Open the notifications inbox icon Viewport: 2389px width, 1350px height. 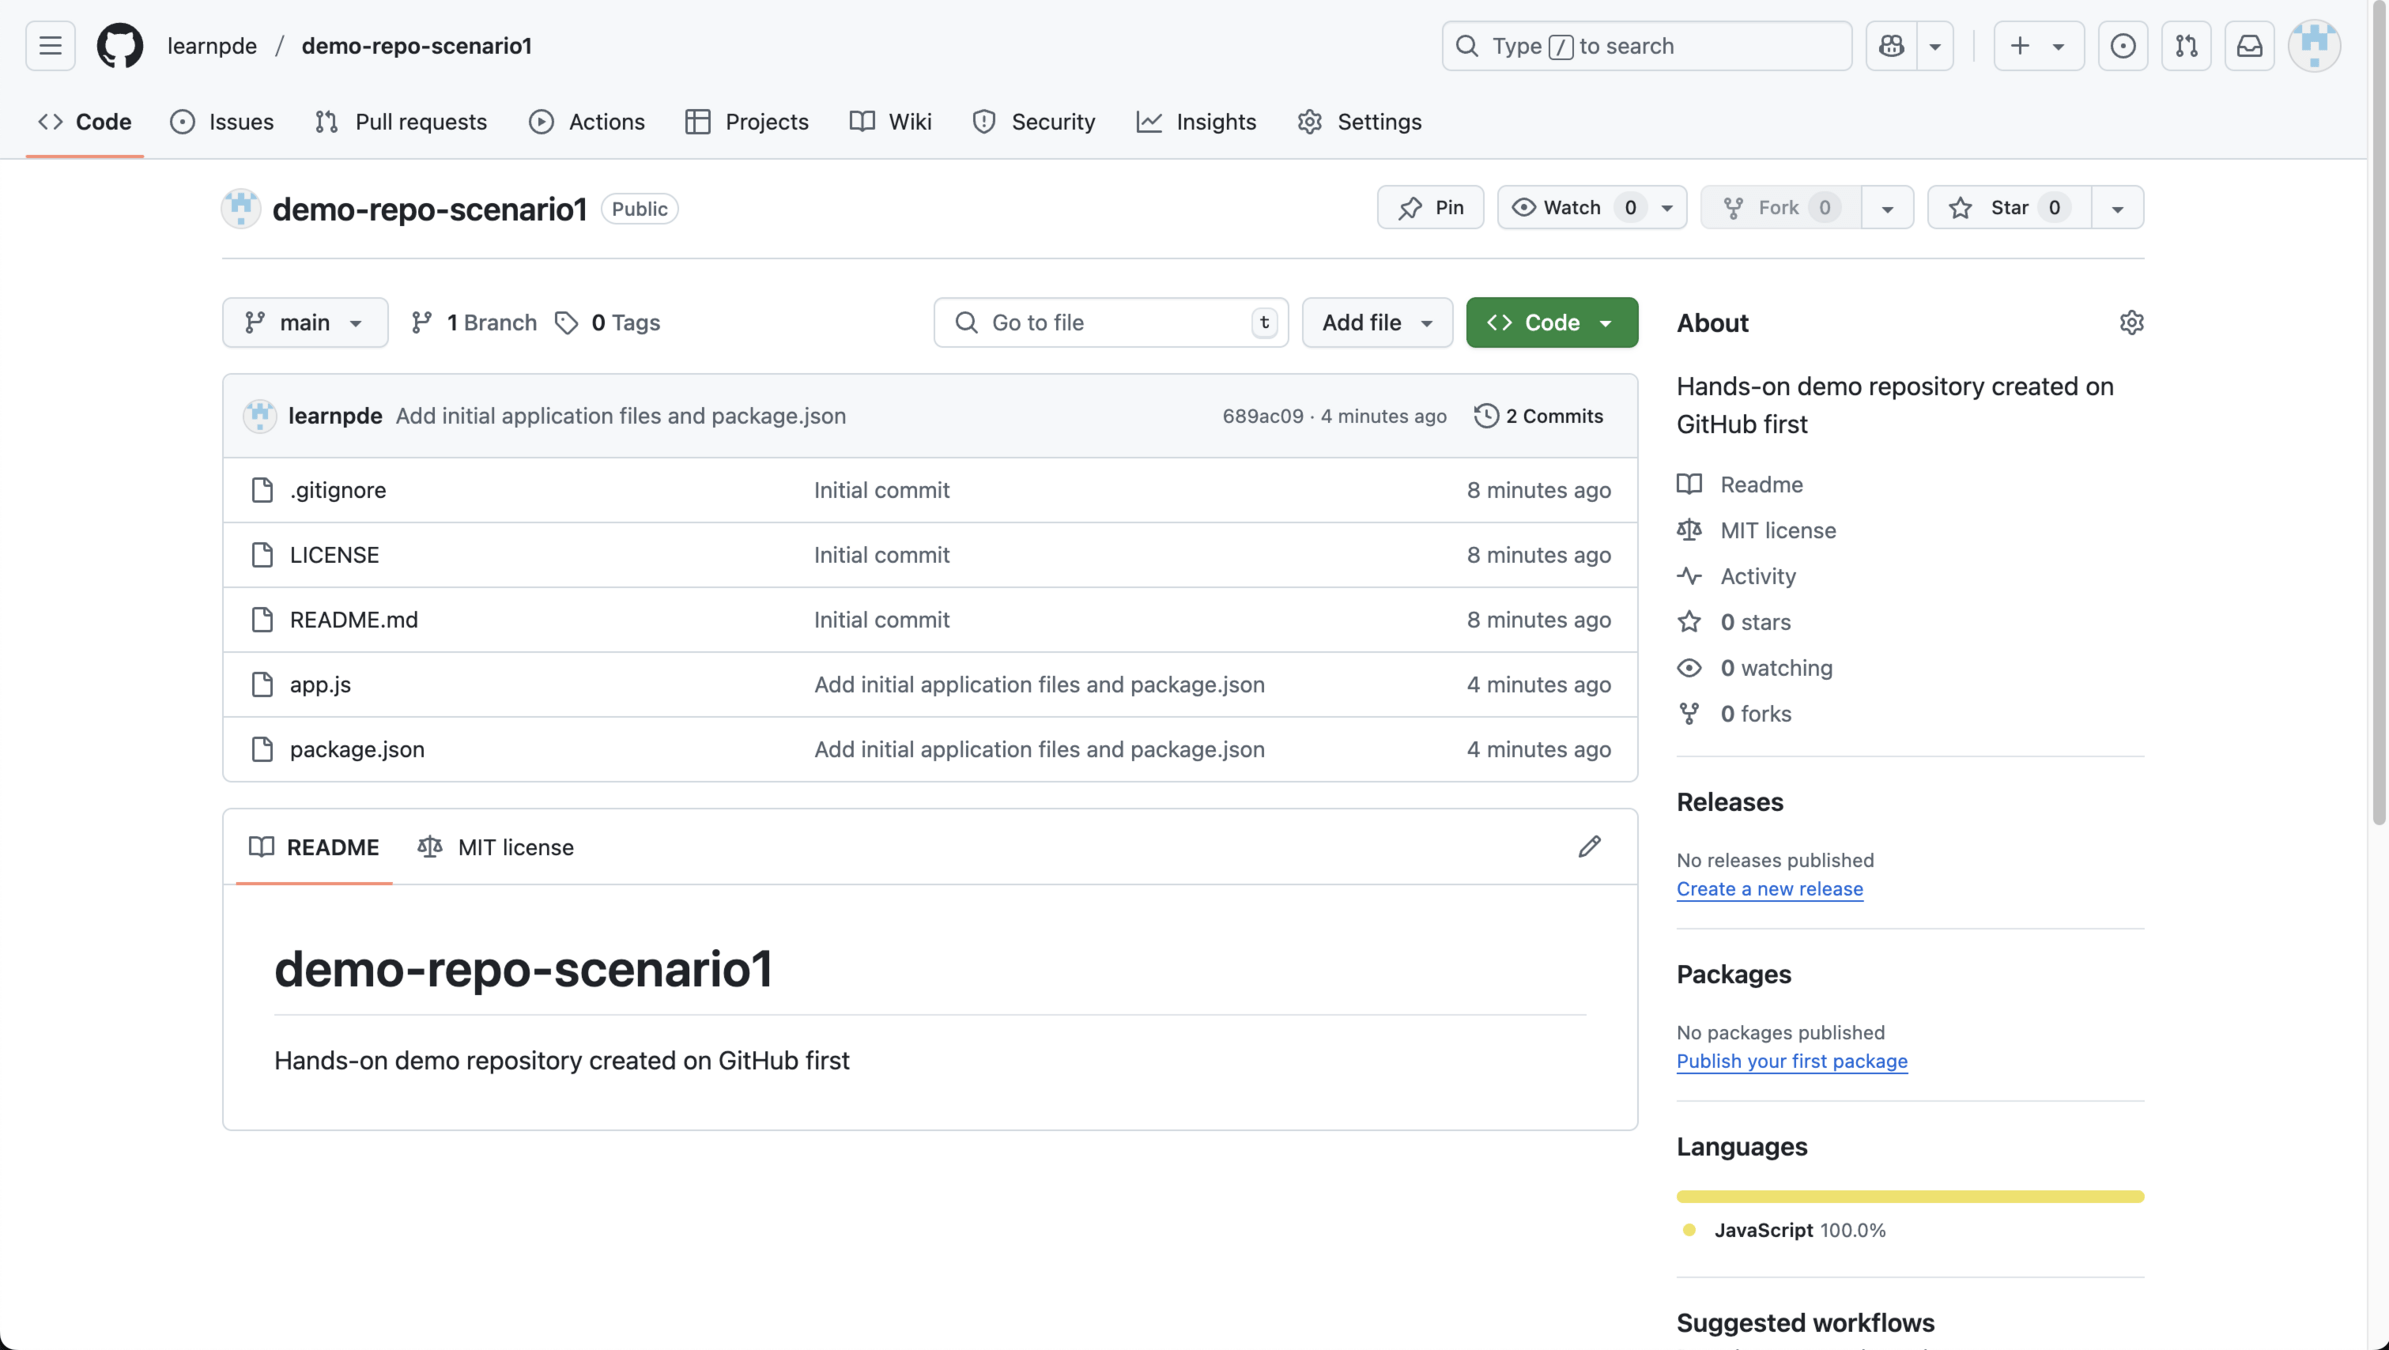[x=2249, y=46]
